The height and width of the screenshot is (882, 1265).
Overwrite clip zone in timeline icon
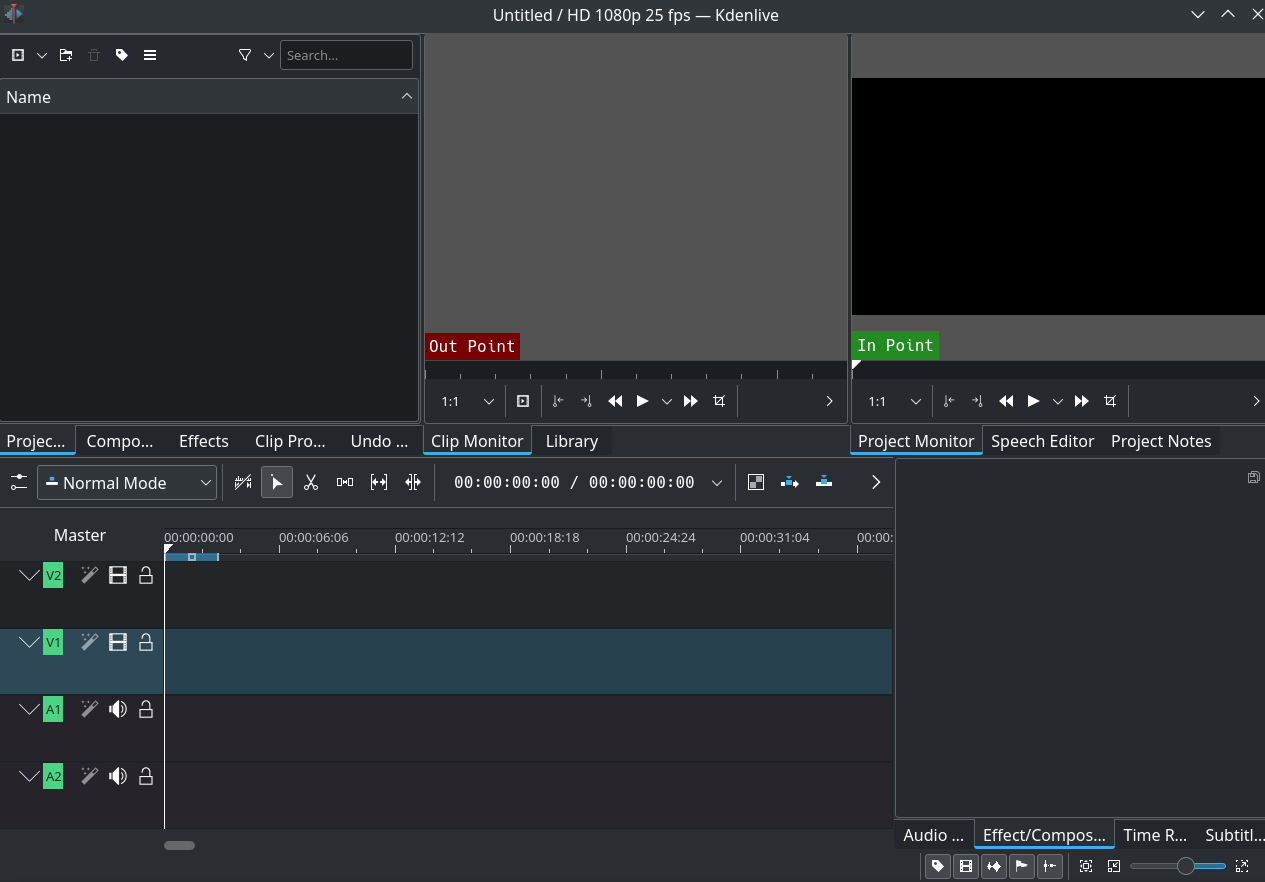point(824,482)
